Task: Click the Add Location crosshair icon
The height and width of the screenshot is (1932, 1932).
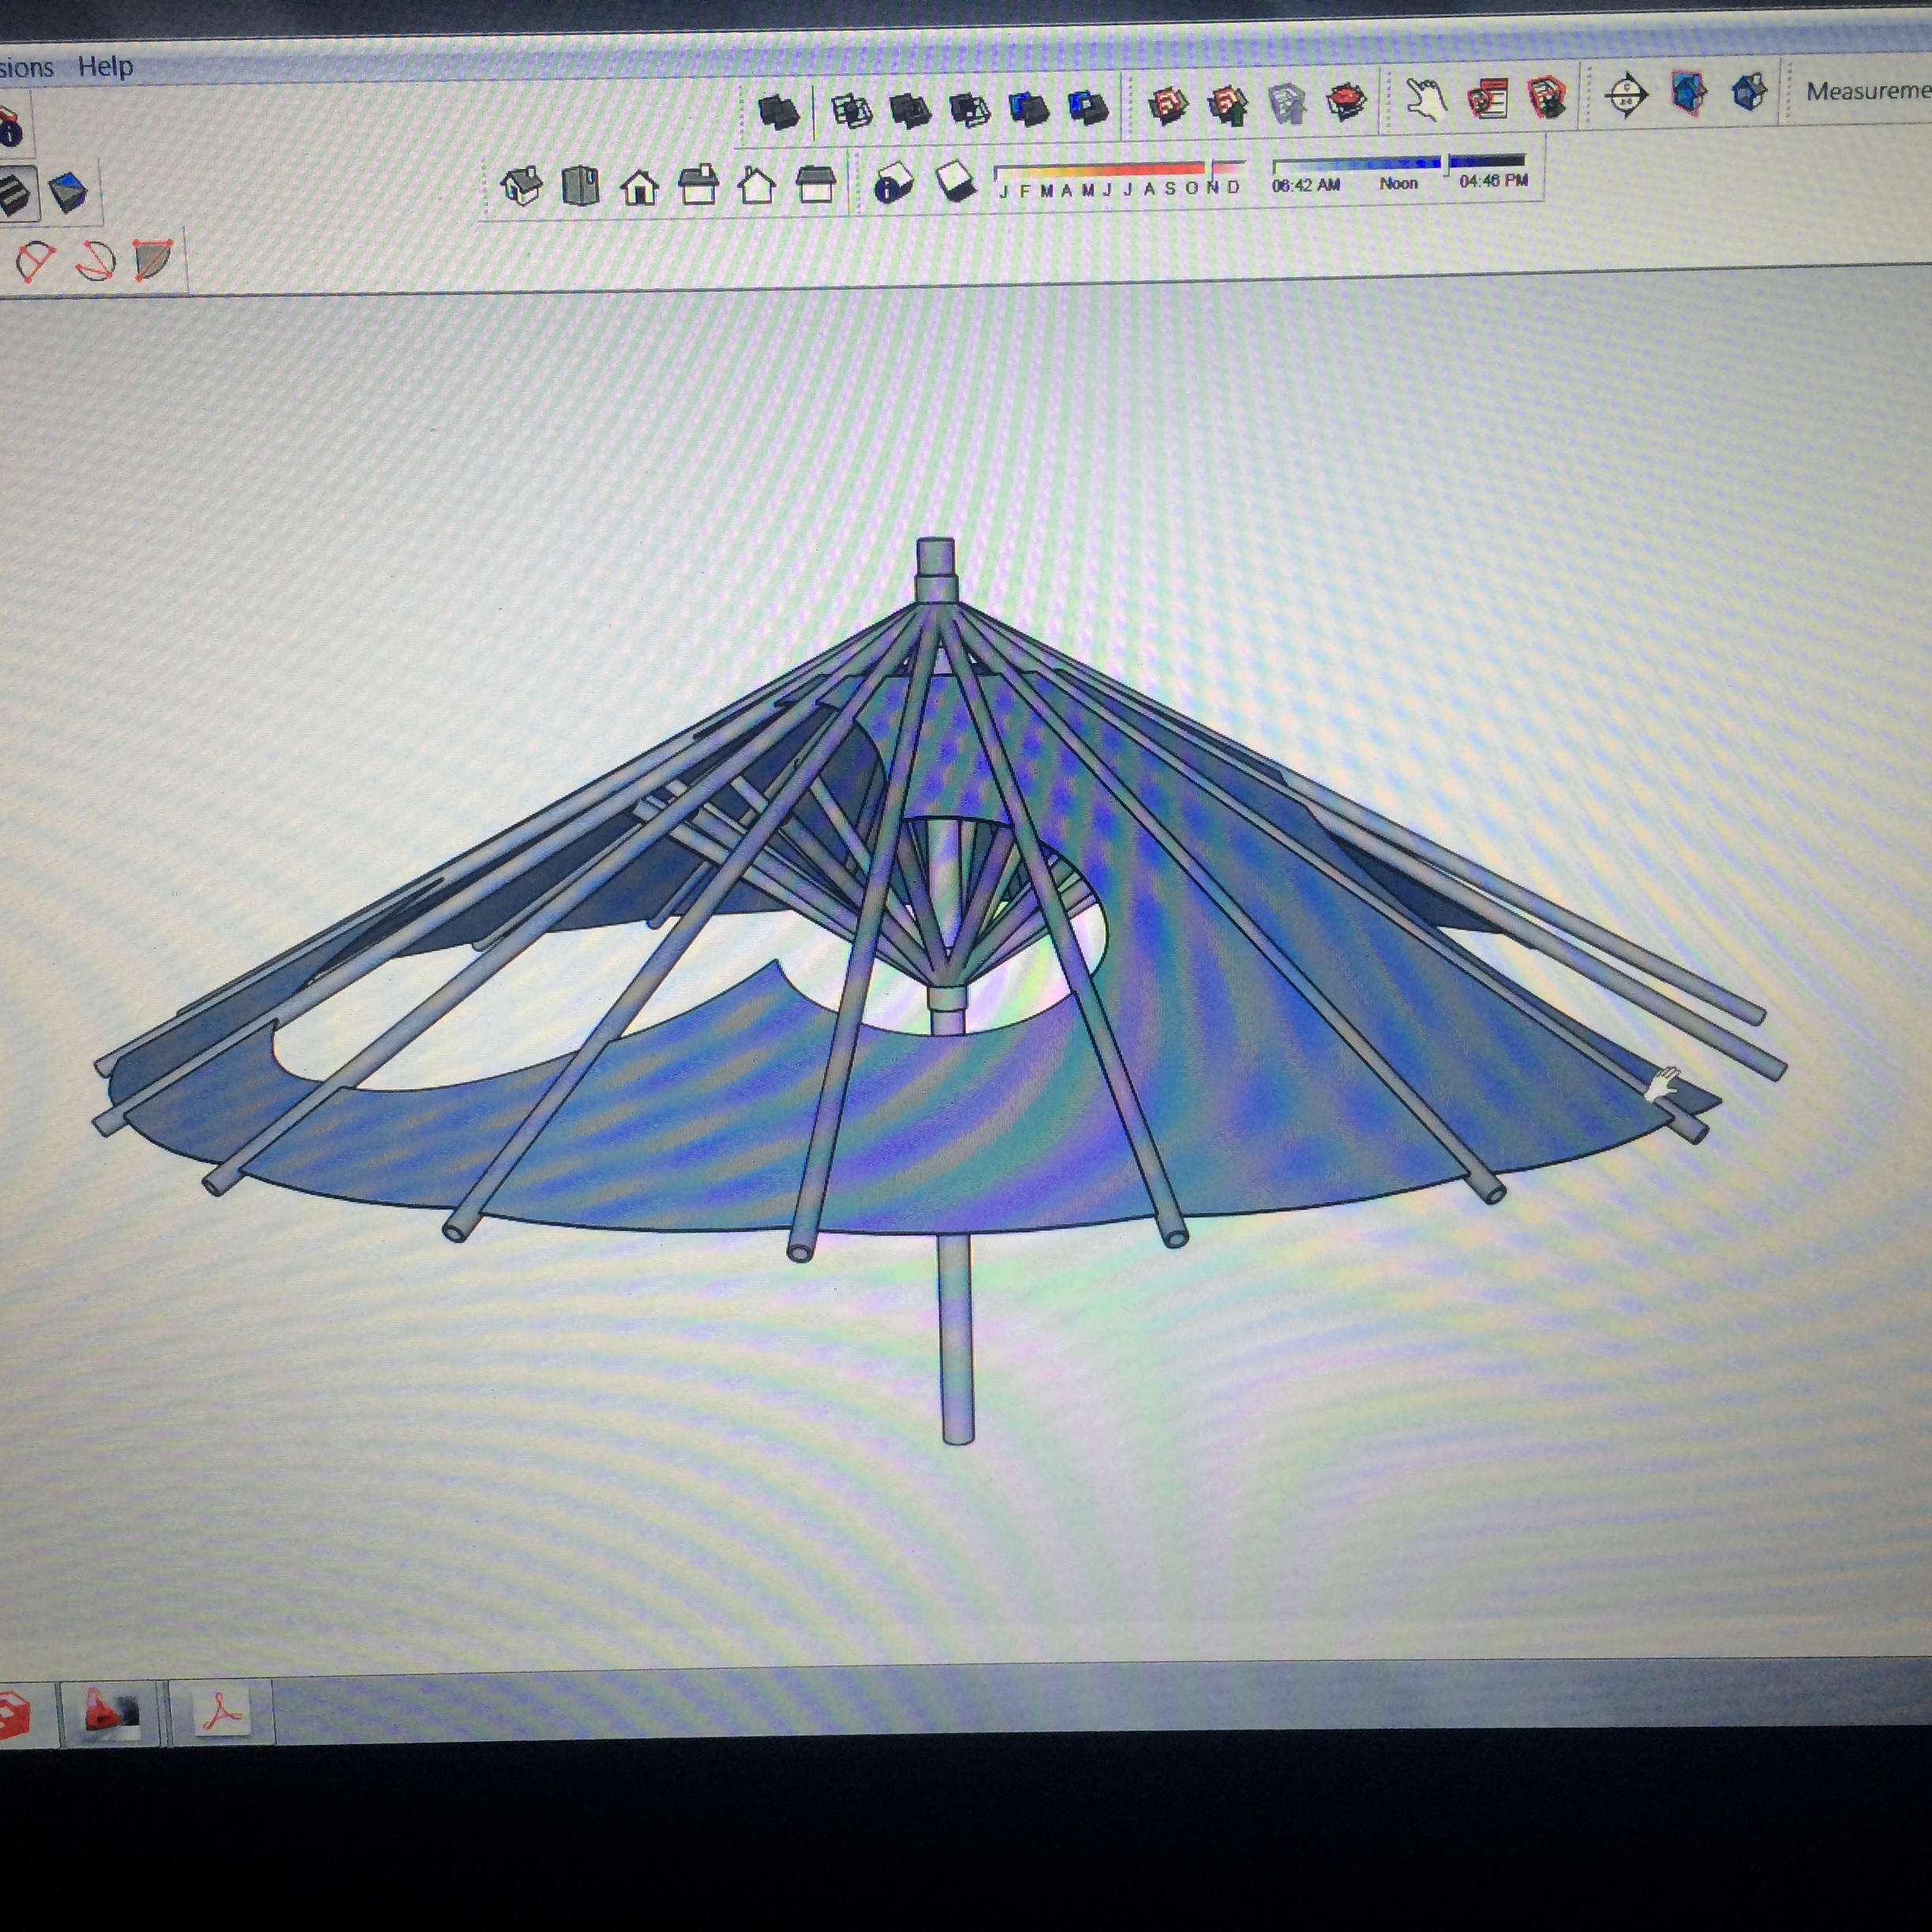Action: [1626, 96]
